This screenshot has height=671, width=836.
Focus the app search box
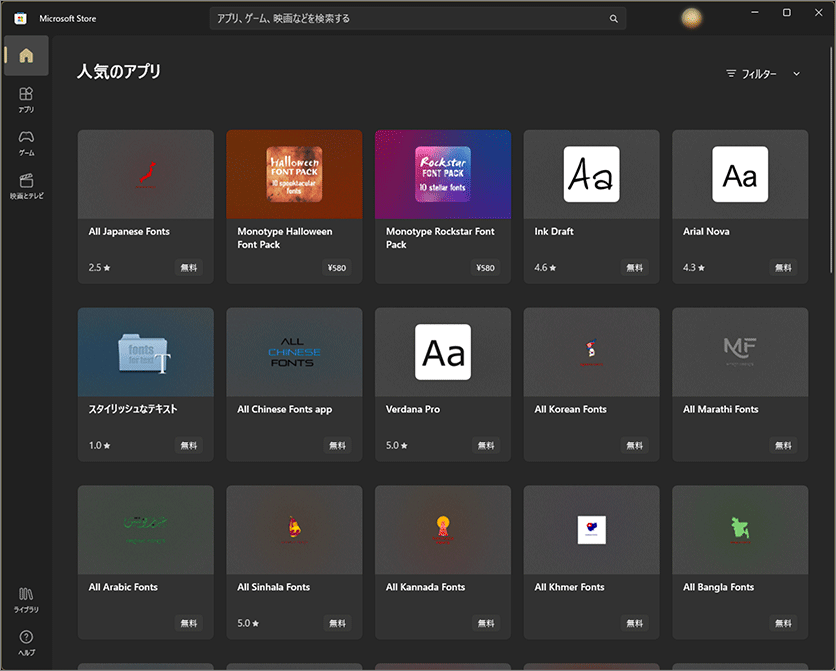(417, 19)
